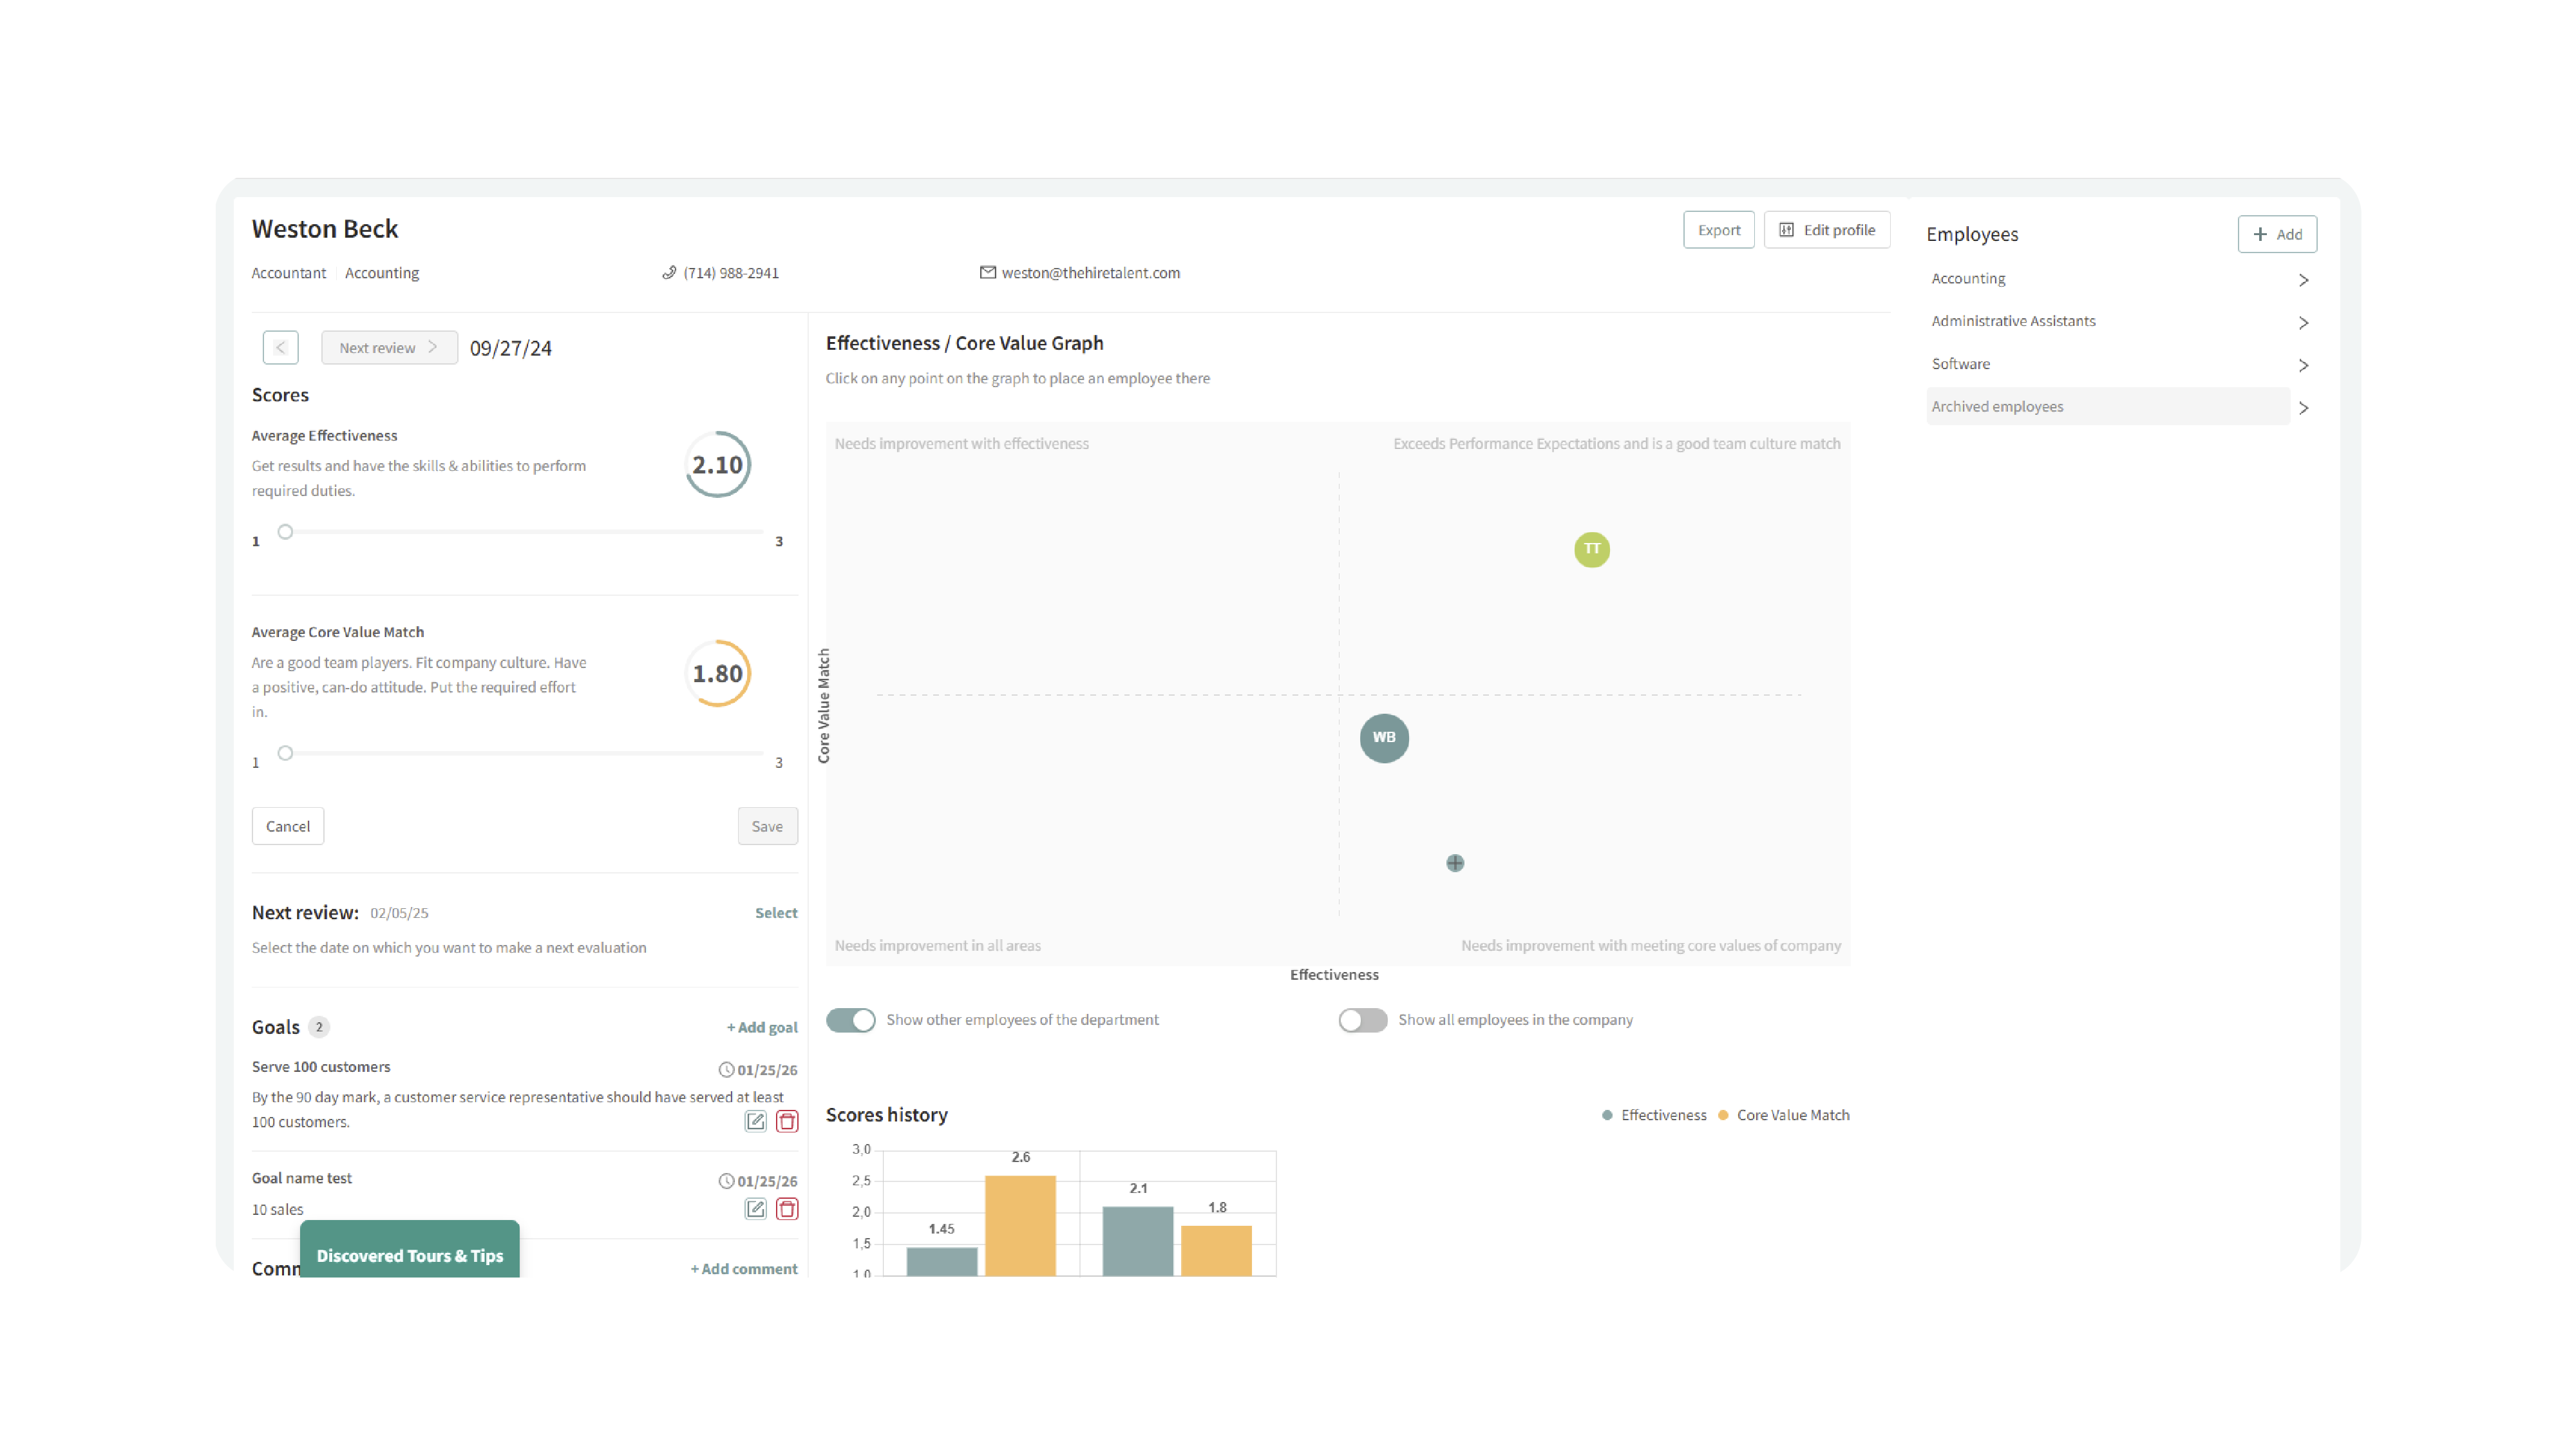This screenshot has width=2576, height=1450.
Task: Enable show all employees in company
Action: [x=1362, y=1020]
